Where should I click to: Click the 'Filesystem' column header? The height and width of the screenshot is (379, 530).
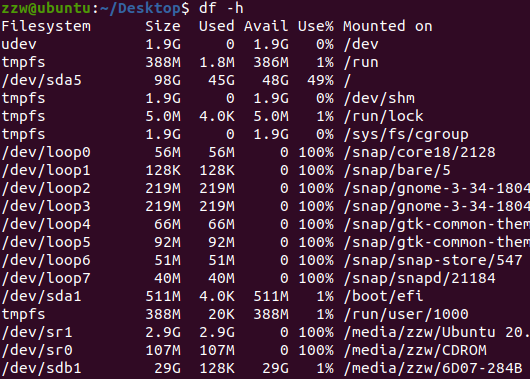point(46,26)
